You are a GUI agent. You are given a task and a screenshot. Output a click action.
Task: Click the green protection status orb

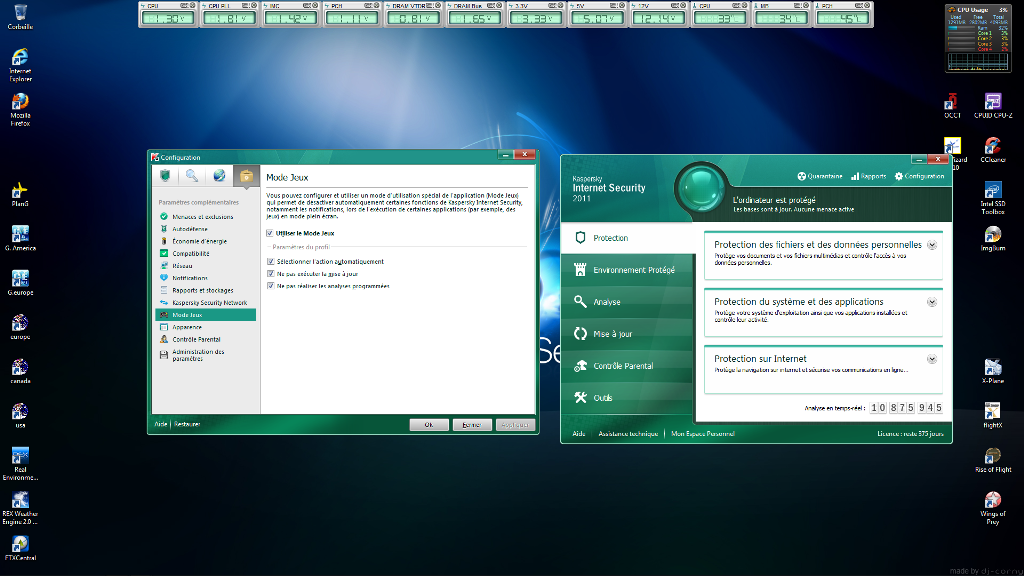(x=701, y=189)
